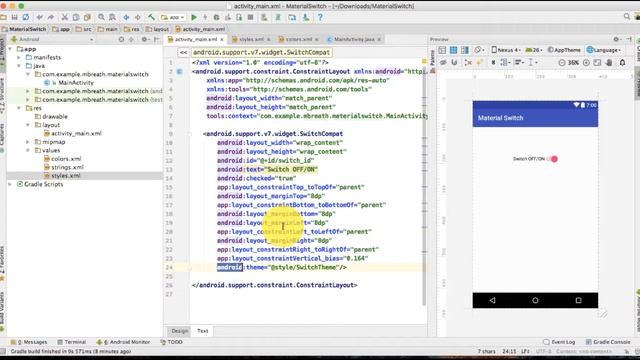
Task: Click the Find magnifier toolbar icon
Action: pos(101,17)
